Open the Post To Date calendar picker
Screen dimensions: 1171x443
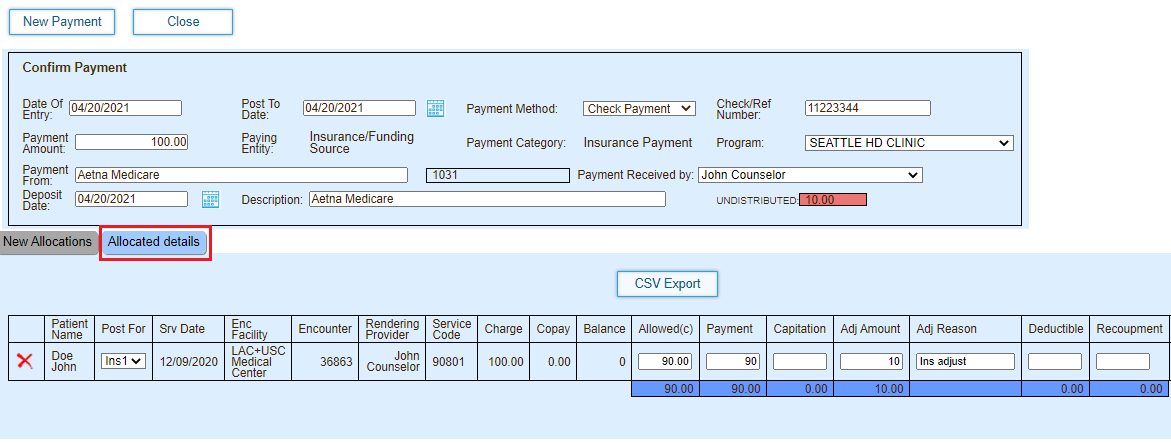pos(435,108)
